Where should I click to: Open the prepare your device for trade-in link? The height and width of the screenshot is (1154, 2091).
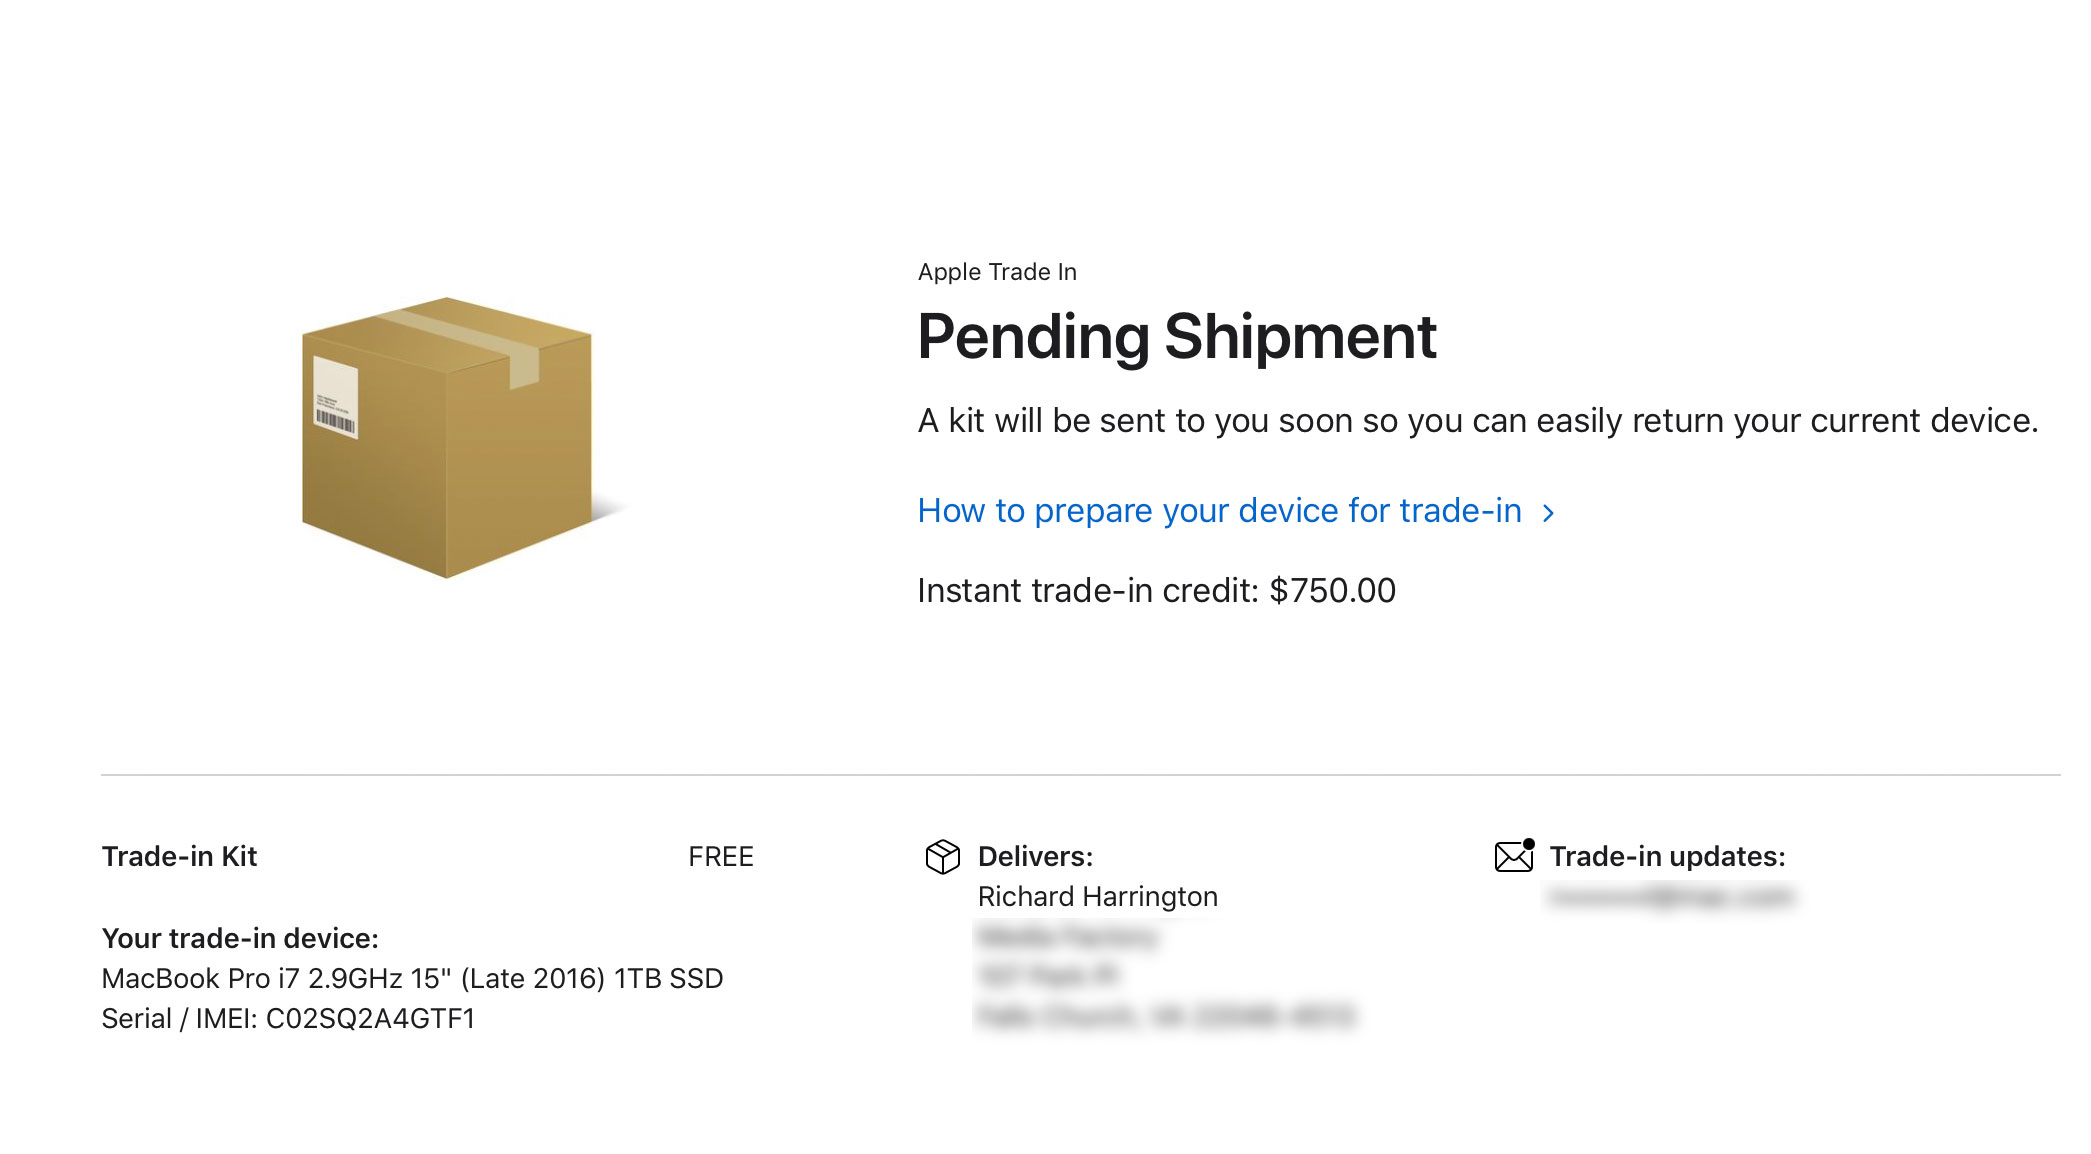tap(1219, 511)
